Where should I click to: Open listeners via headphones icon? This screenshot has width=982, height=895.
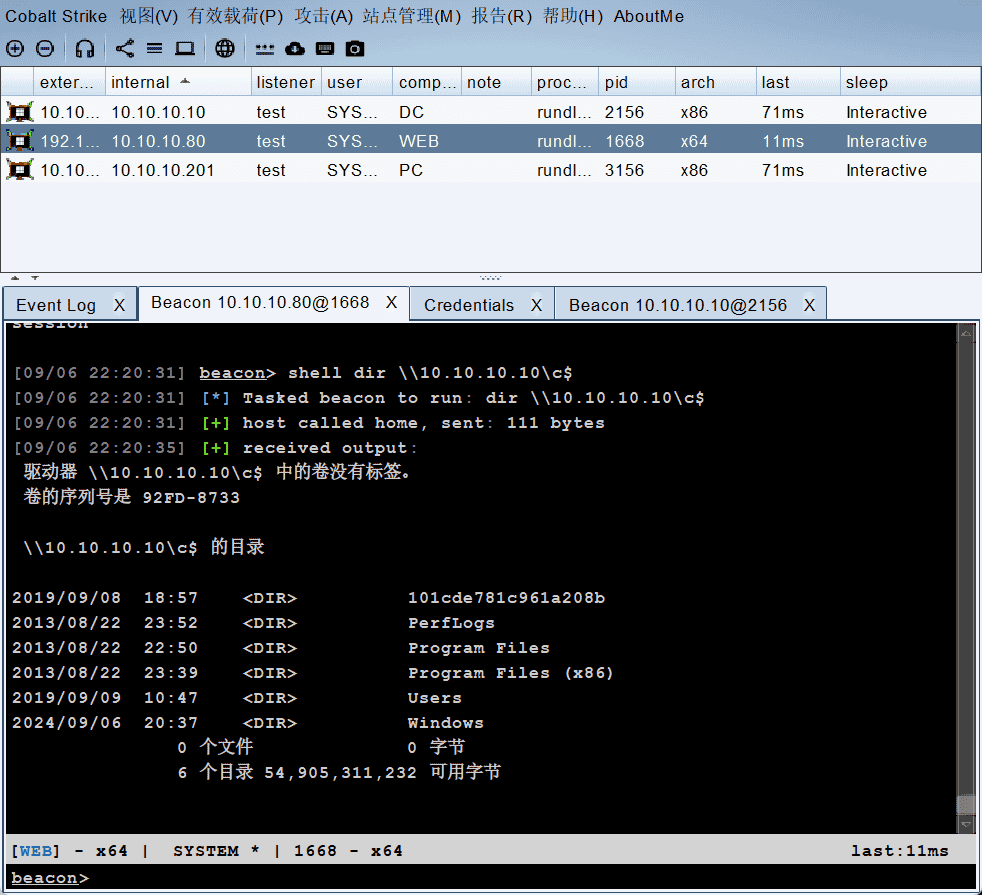coord(85,48)
